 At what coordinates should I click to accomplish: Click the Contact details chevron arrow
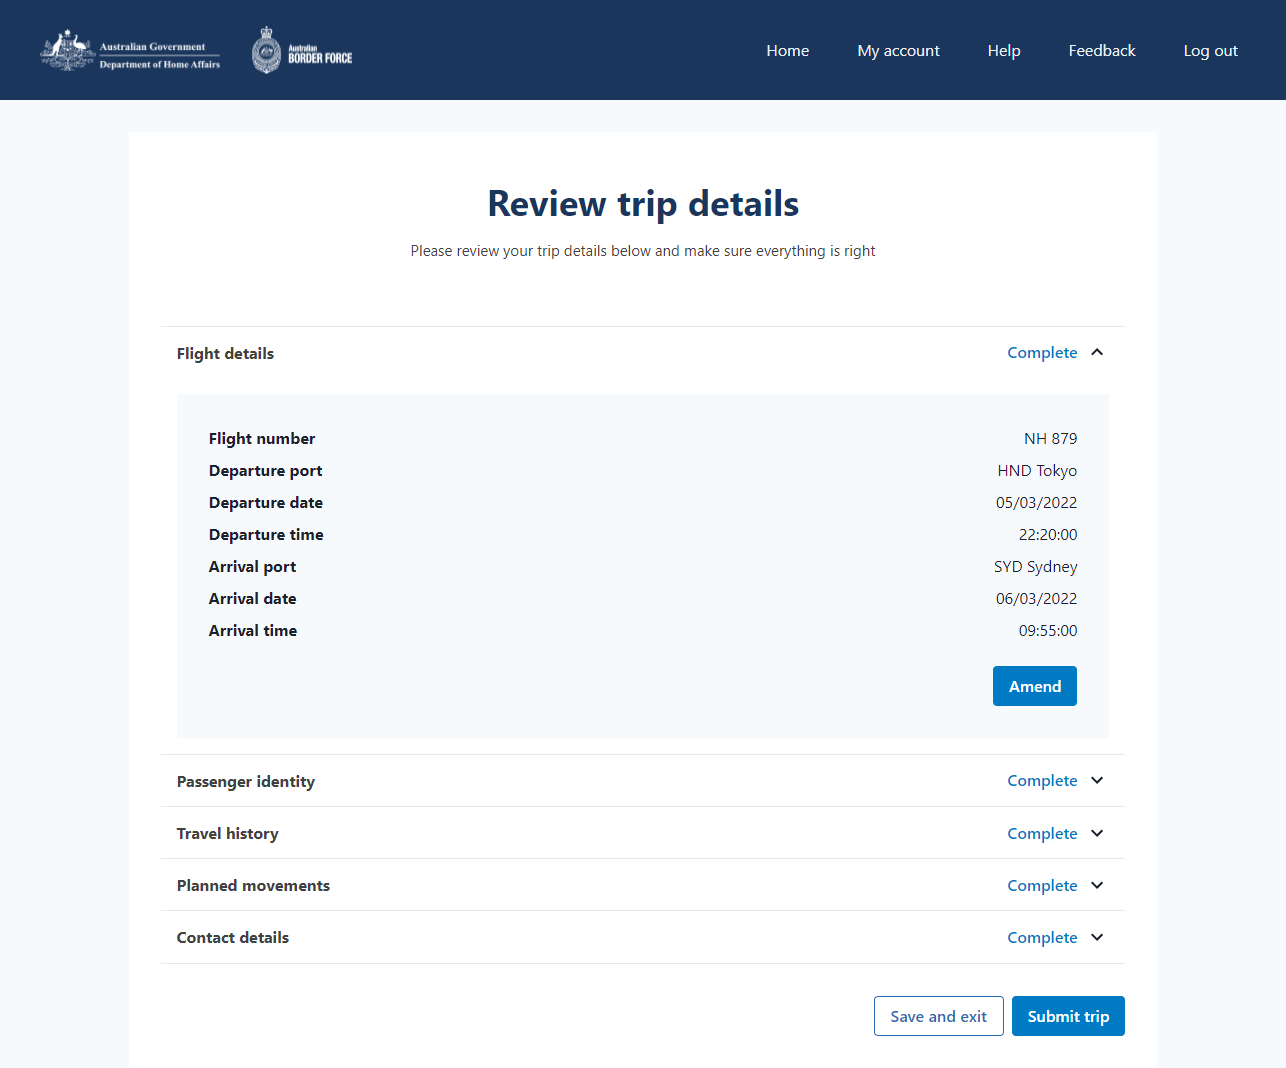pos(1097,937)
